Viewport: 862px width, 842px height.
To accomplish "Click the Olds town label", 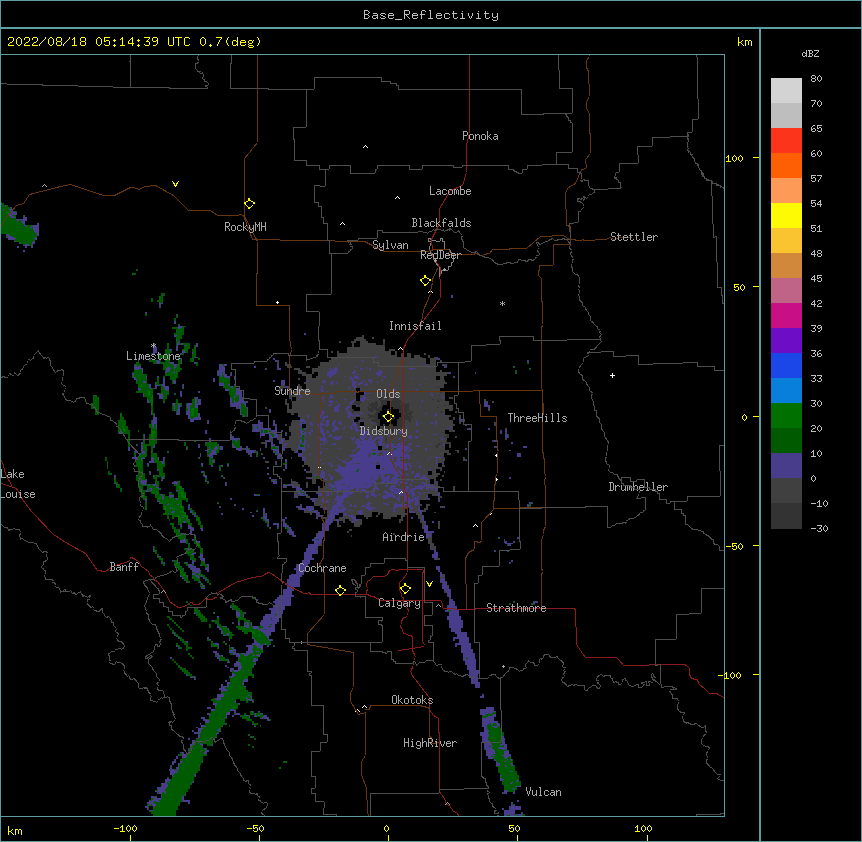I will tap(388, 394).
